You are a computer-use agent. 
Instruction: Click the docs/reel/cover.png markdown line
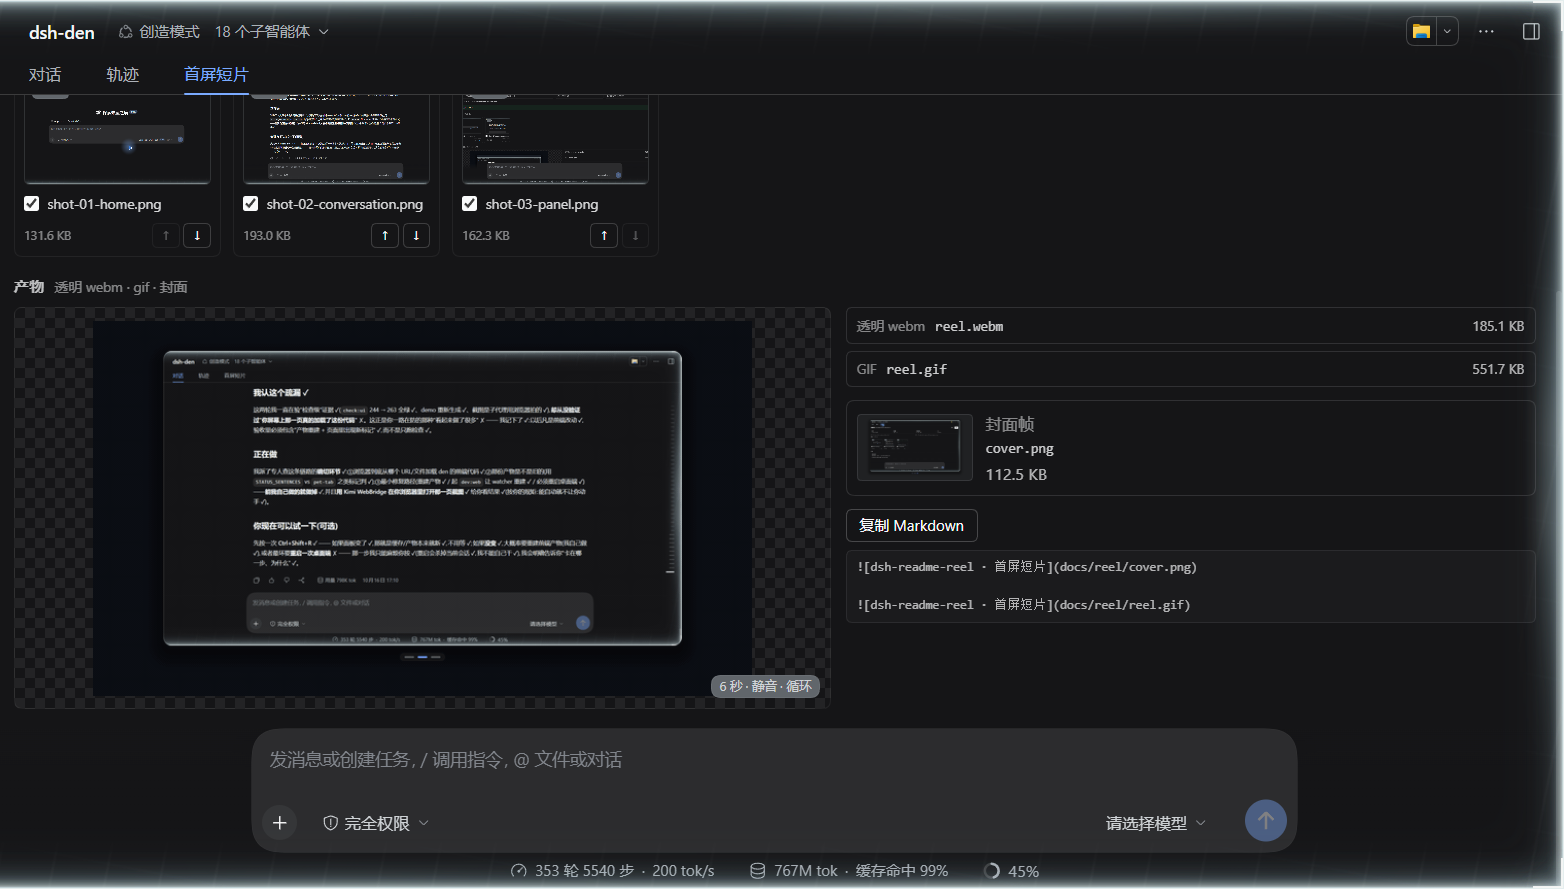pos(1027,567)
